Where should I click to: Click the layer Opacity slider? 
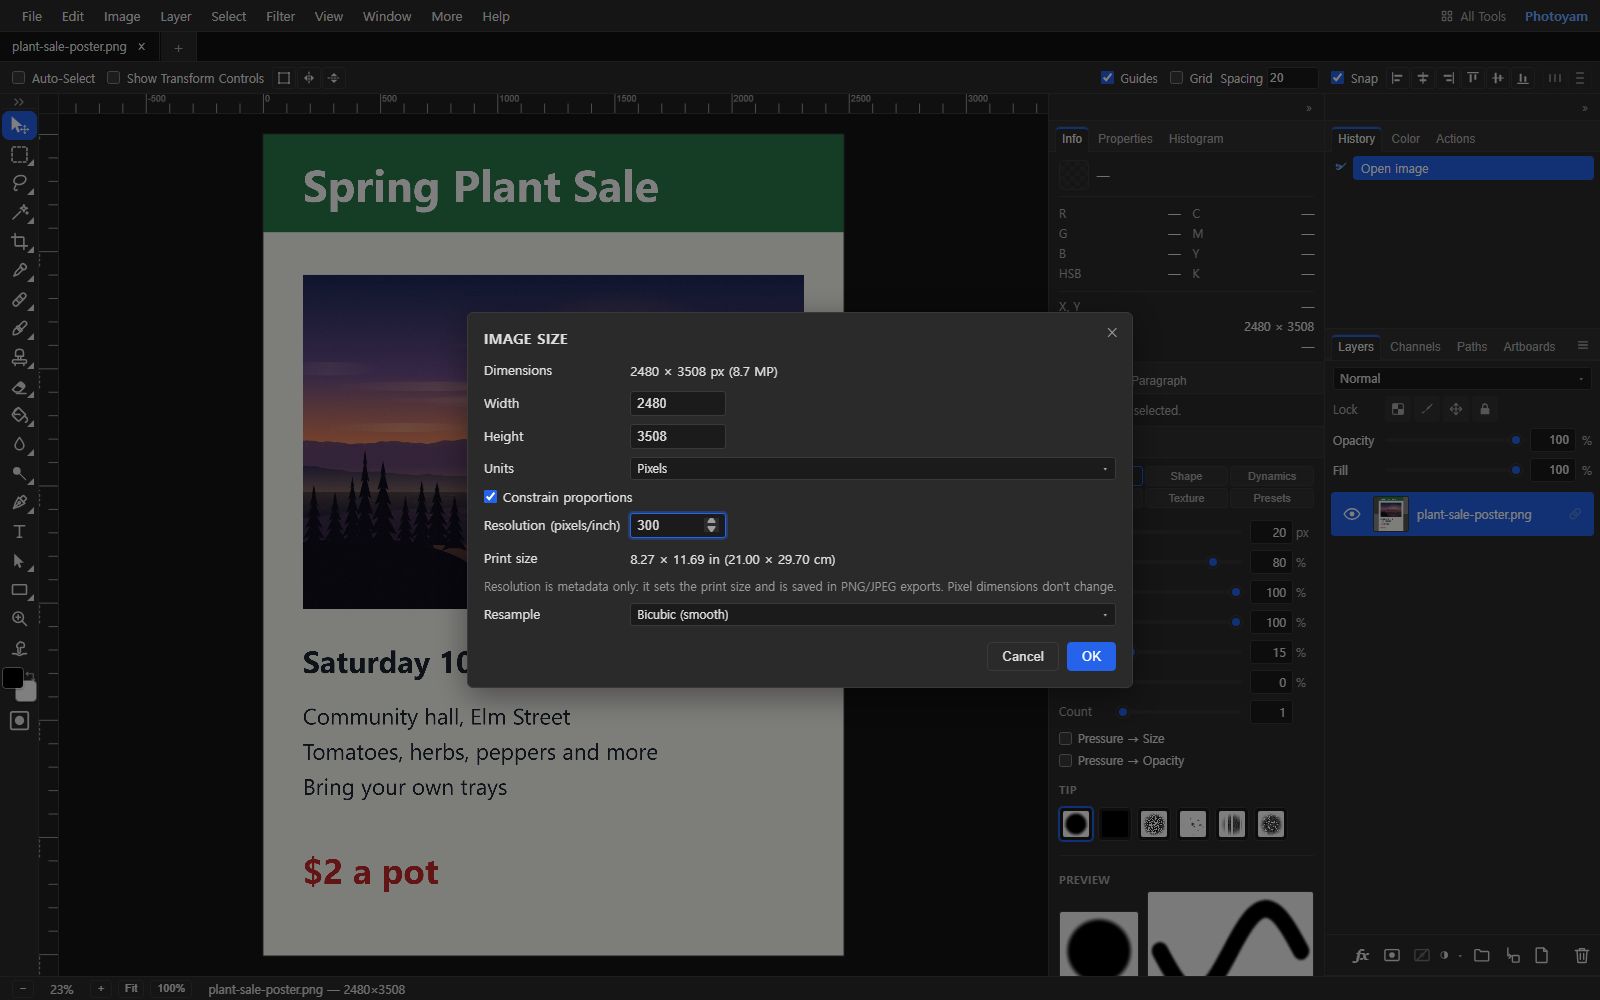tap(1453, 440)
